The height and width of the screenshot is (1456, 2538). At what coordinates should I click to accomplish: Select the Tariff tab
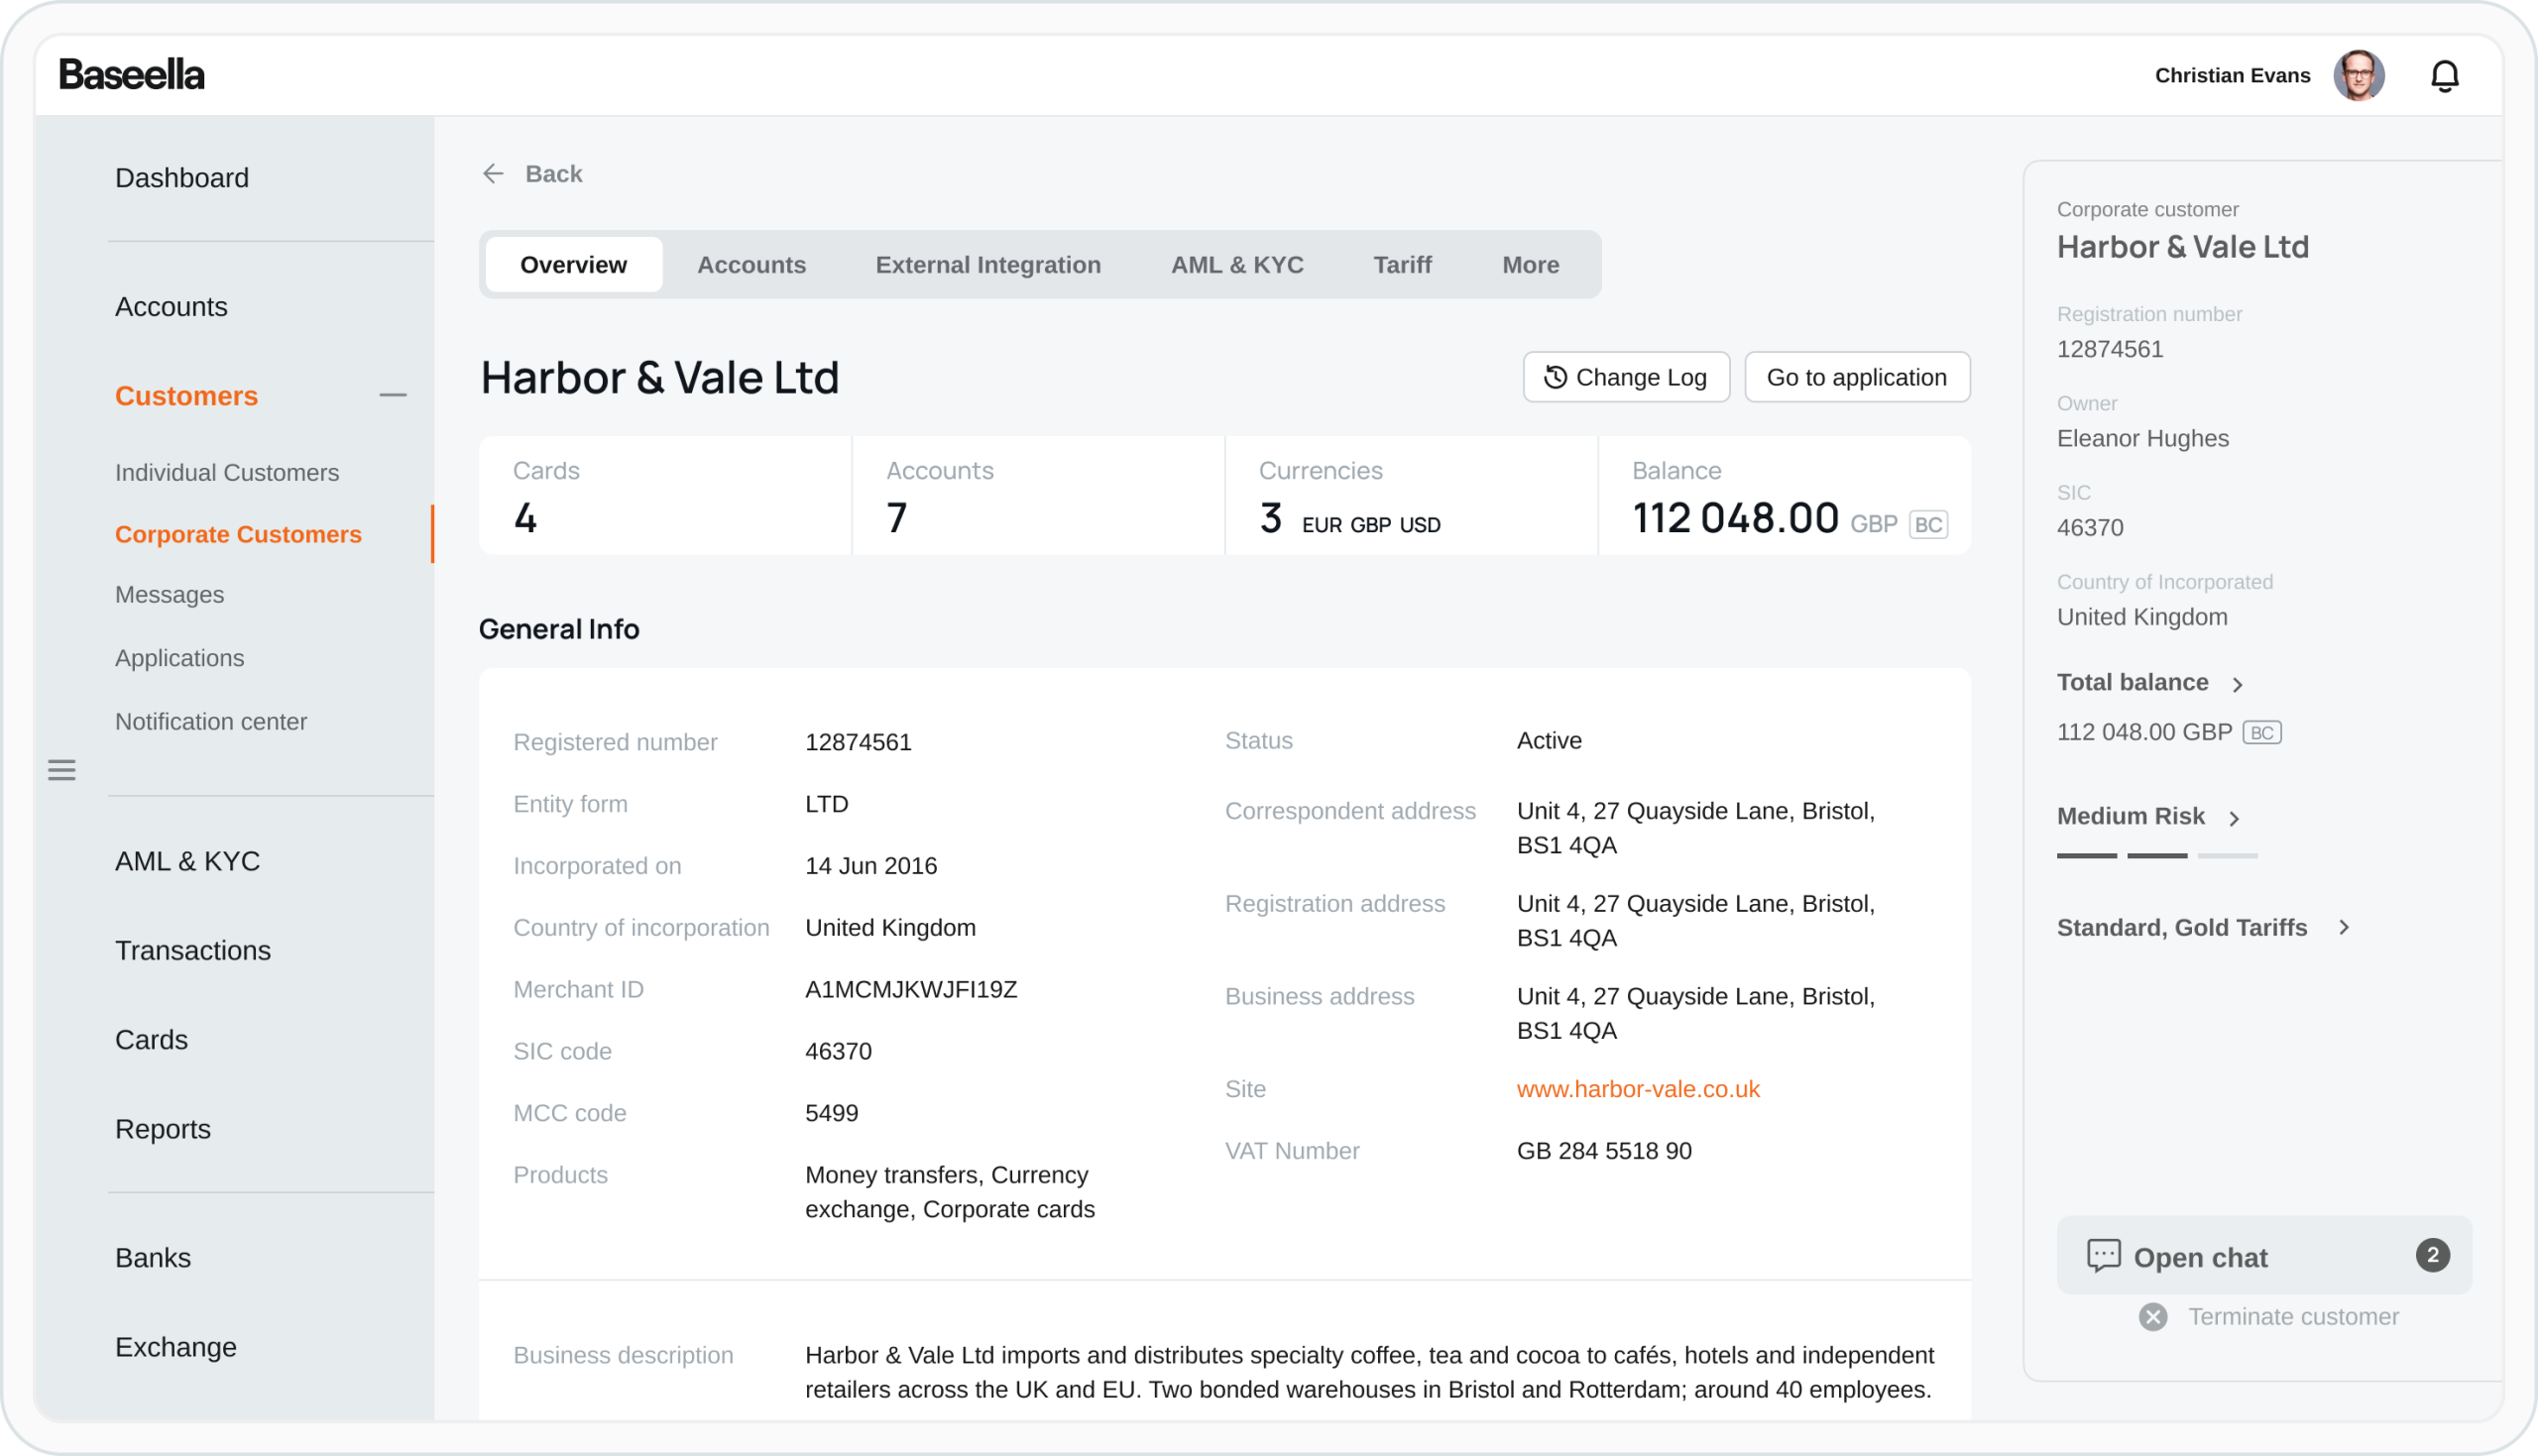(x=1402, y=265)
